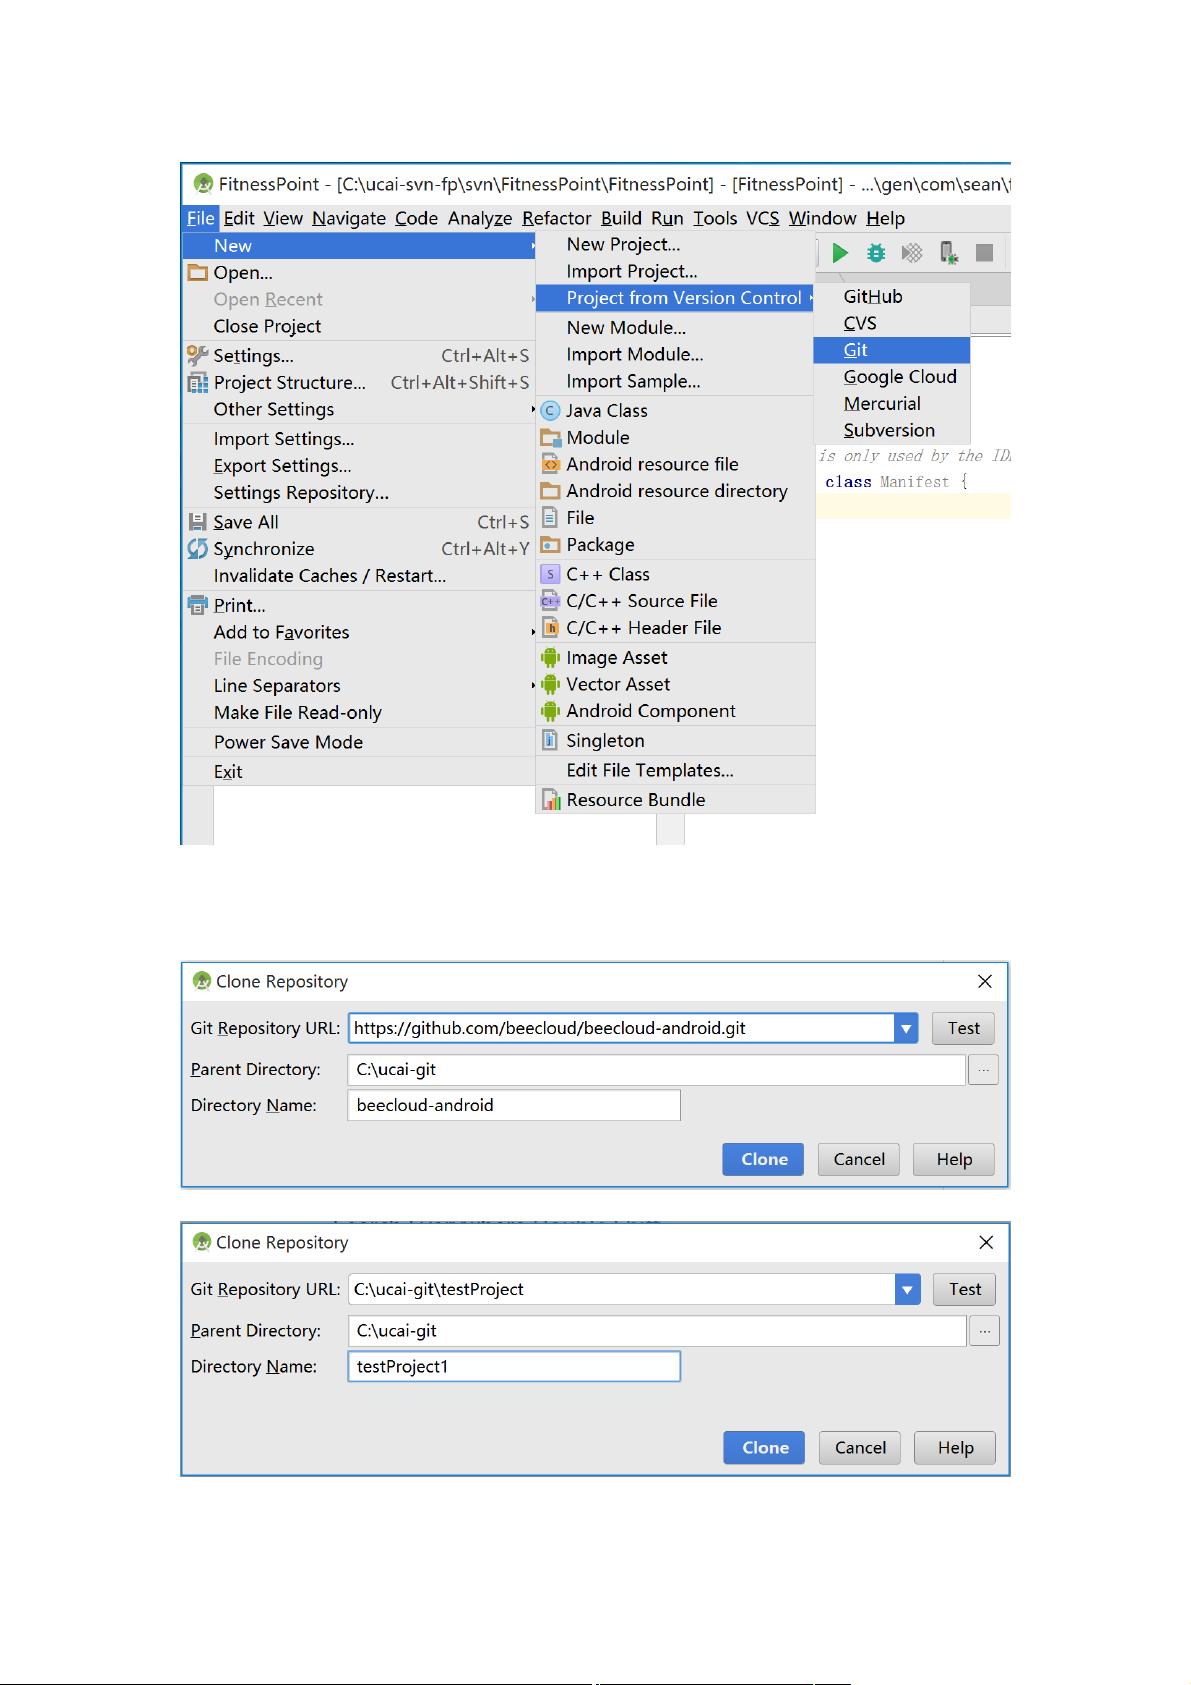Select Subversion from version control list
The image size is (1191, 1685).
(x=892, y=430)
